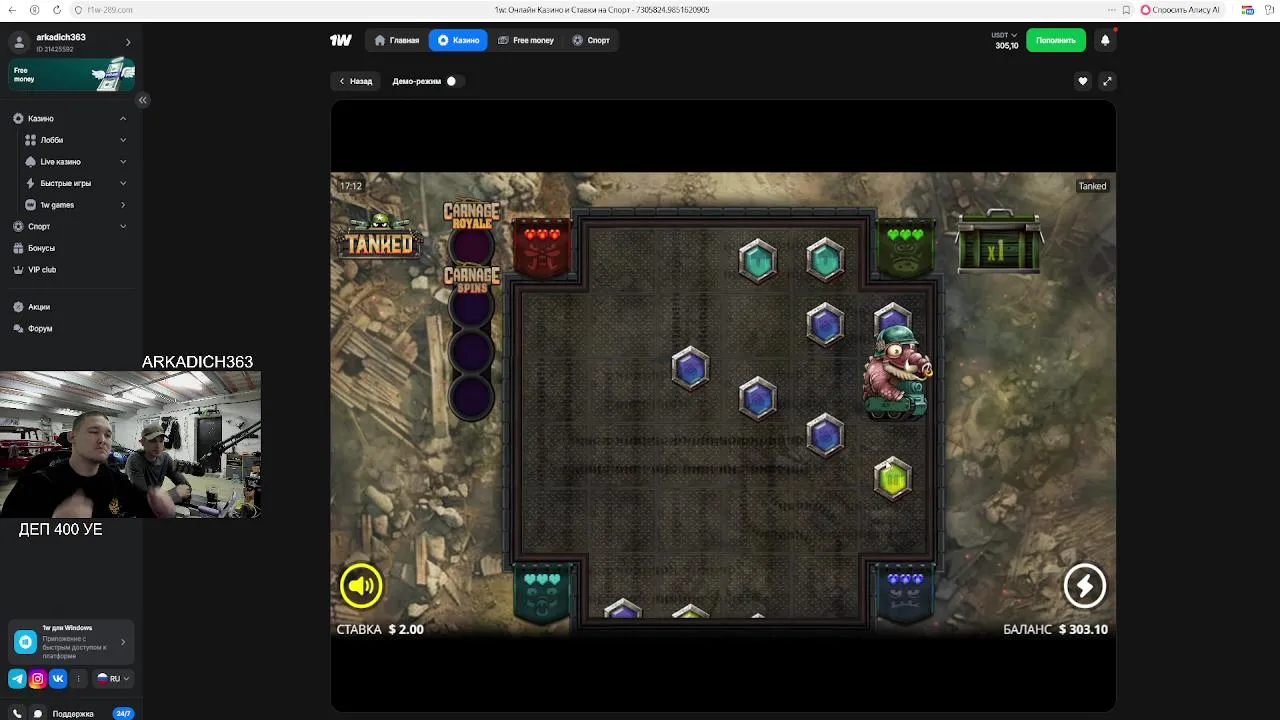Open the RU language dropdown
Image resolution: width=1280 pixels, height=720 pixels.
click(x=112, y=678)
